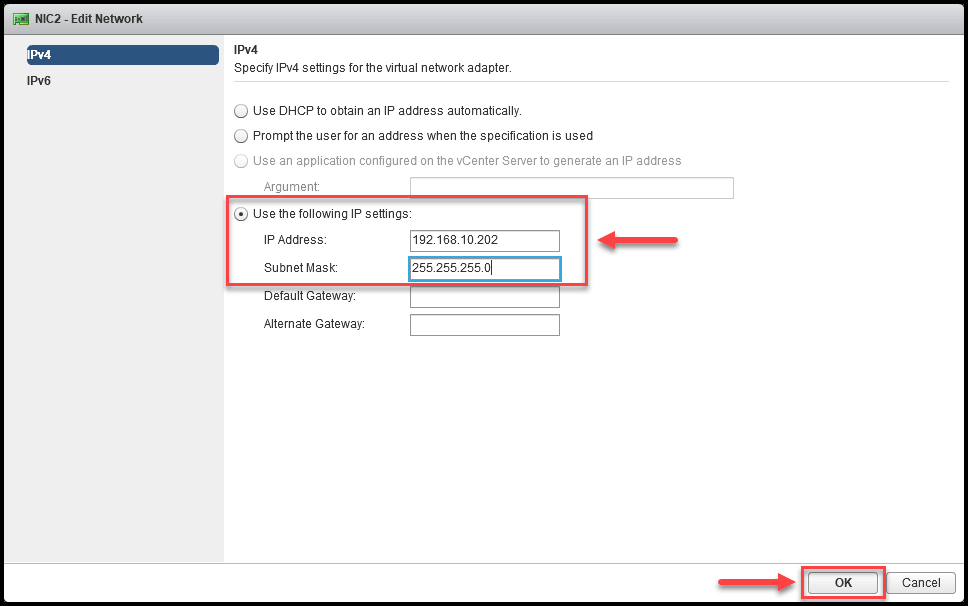
Task: Click the NIC2 - Edit Network title text
Action: pyautogui.click(x=89, y=19)
